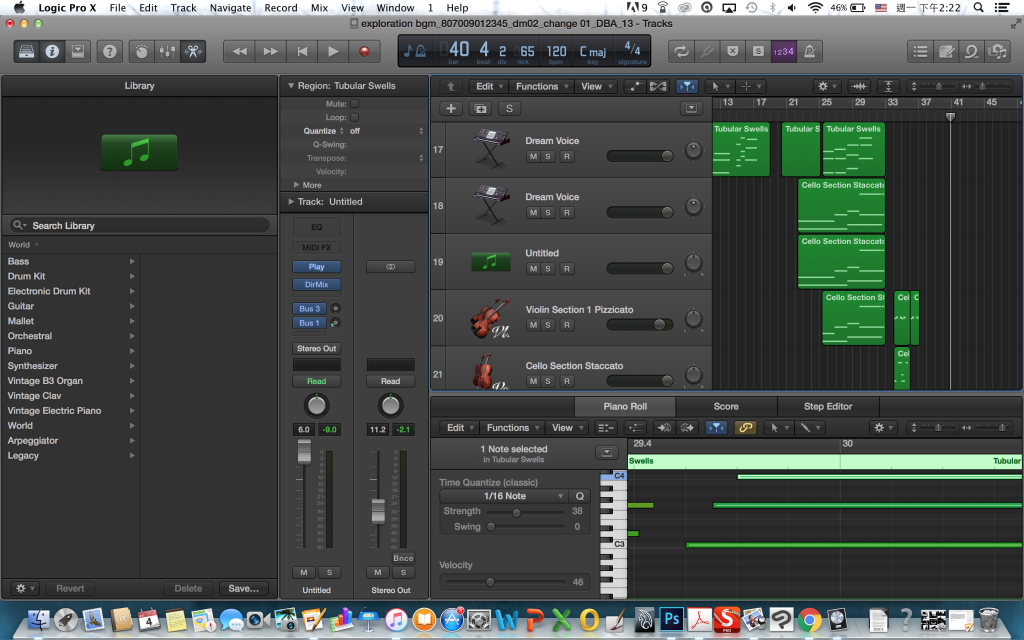The width and height of the screenshot is (1024, 640).
Task: Open the Media Browsers button
Action: (998, 51)
